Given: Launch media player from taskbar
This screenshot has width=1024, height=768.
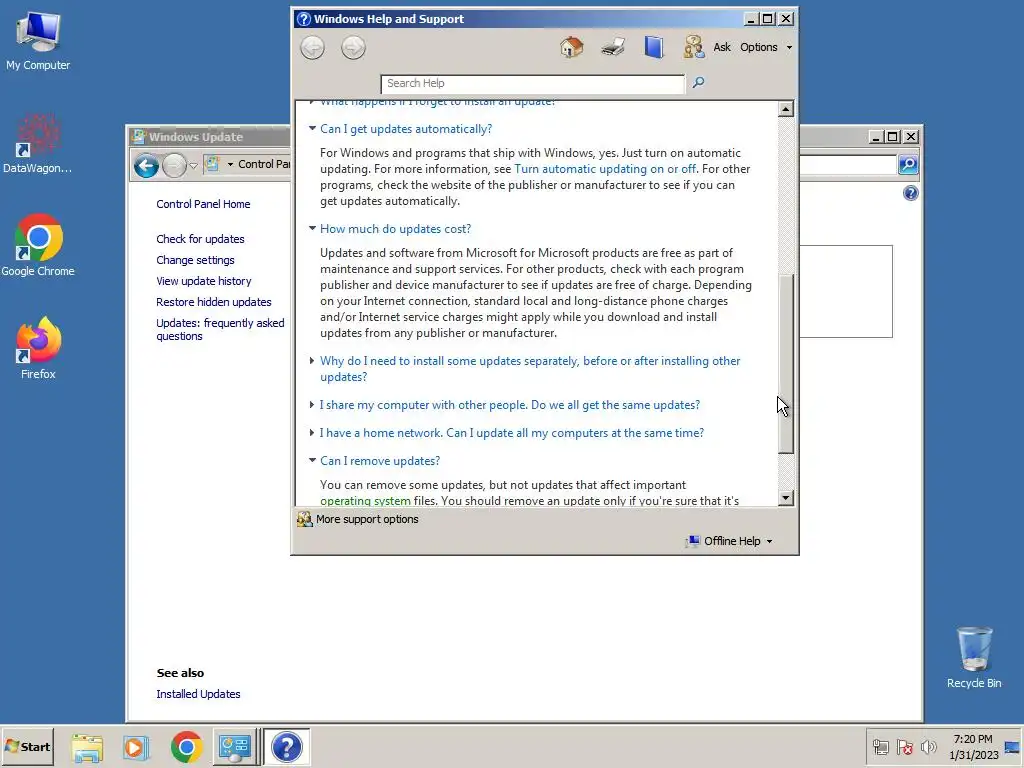Looking at the screenshot, I should point(136,747).
